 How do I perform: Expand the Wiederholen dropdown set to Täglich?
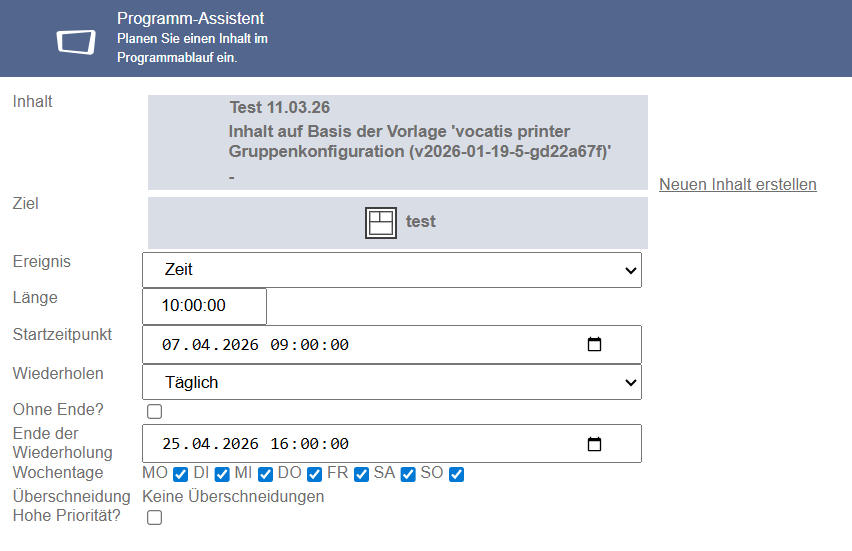(x=392, y=383)
